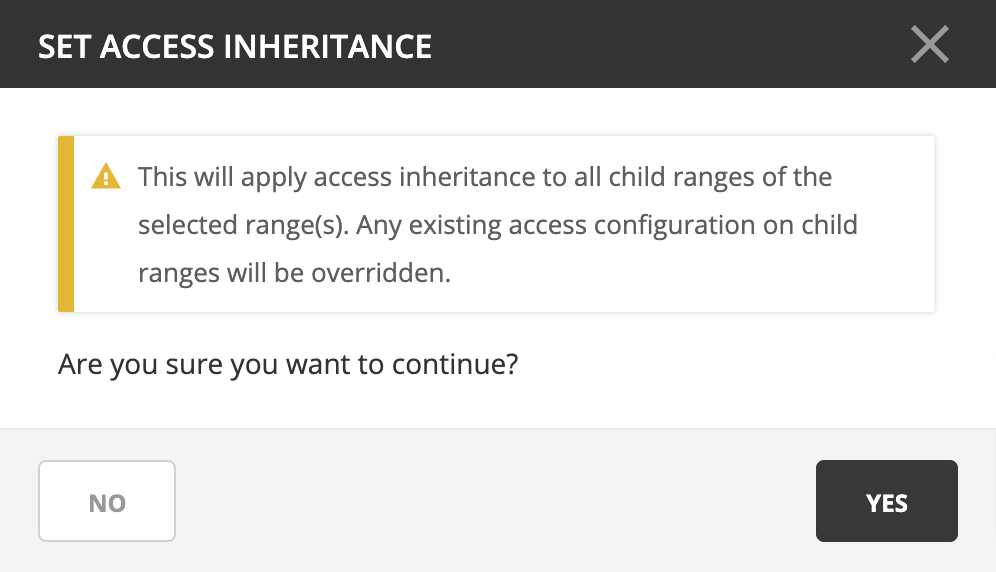Confirm by pressing the YES button
The width and height of the screenshot is (996, 572).
point(886,501)
